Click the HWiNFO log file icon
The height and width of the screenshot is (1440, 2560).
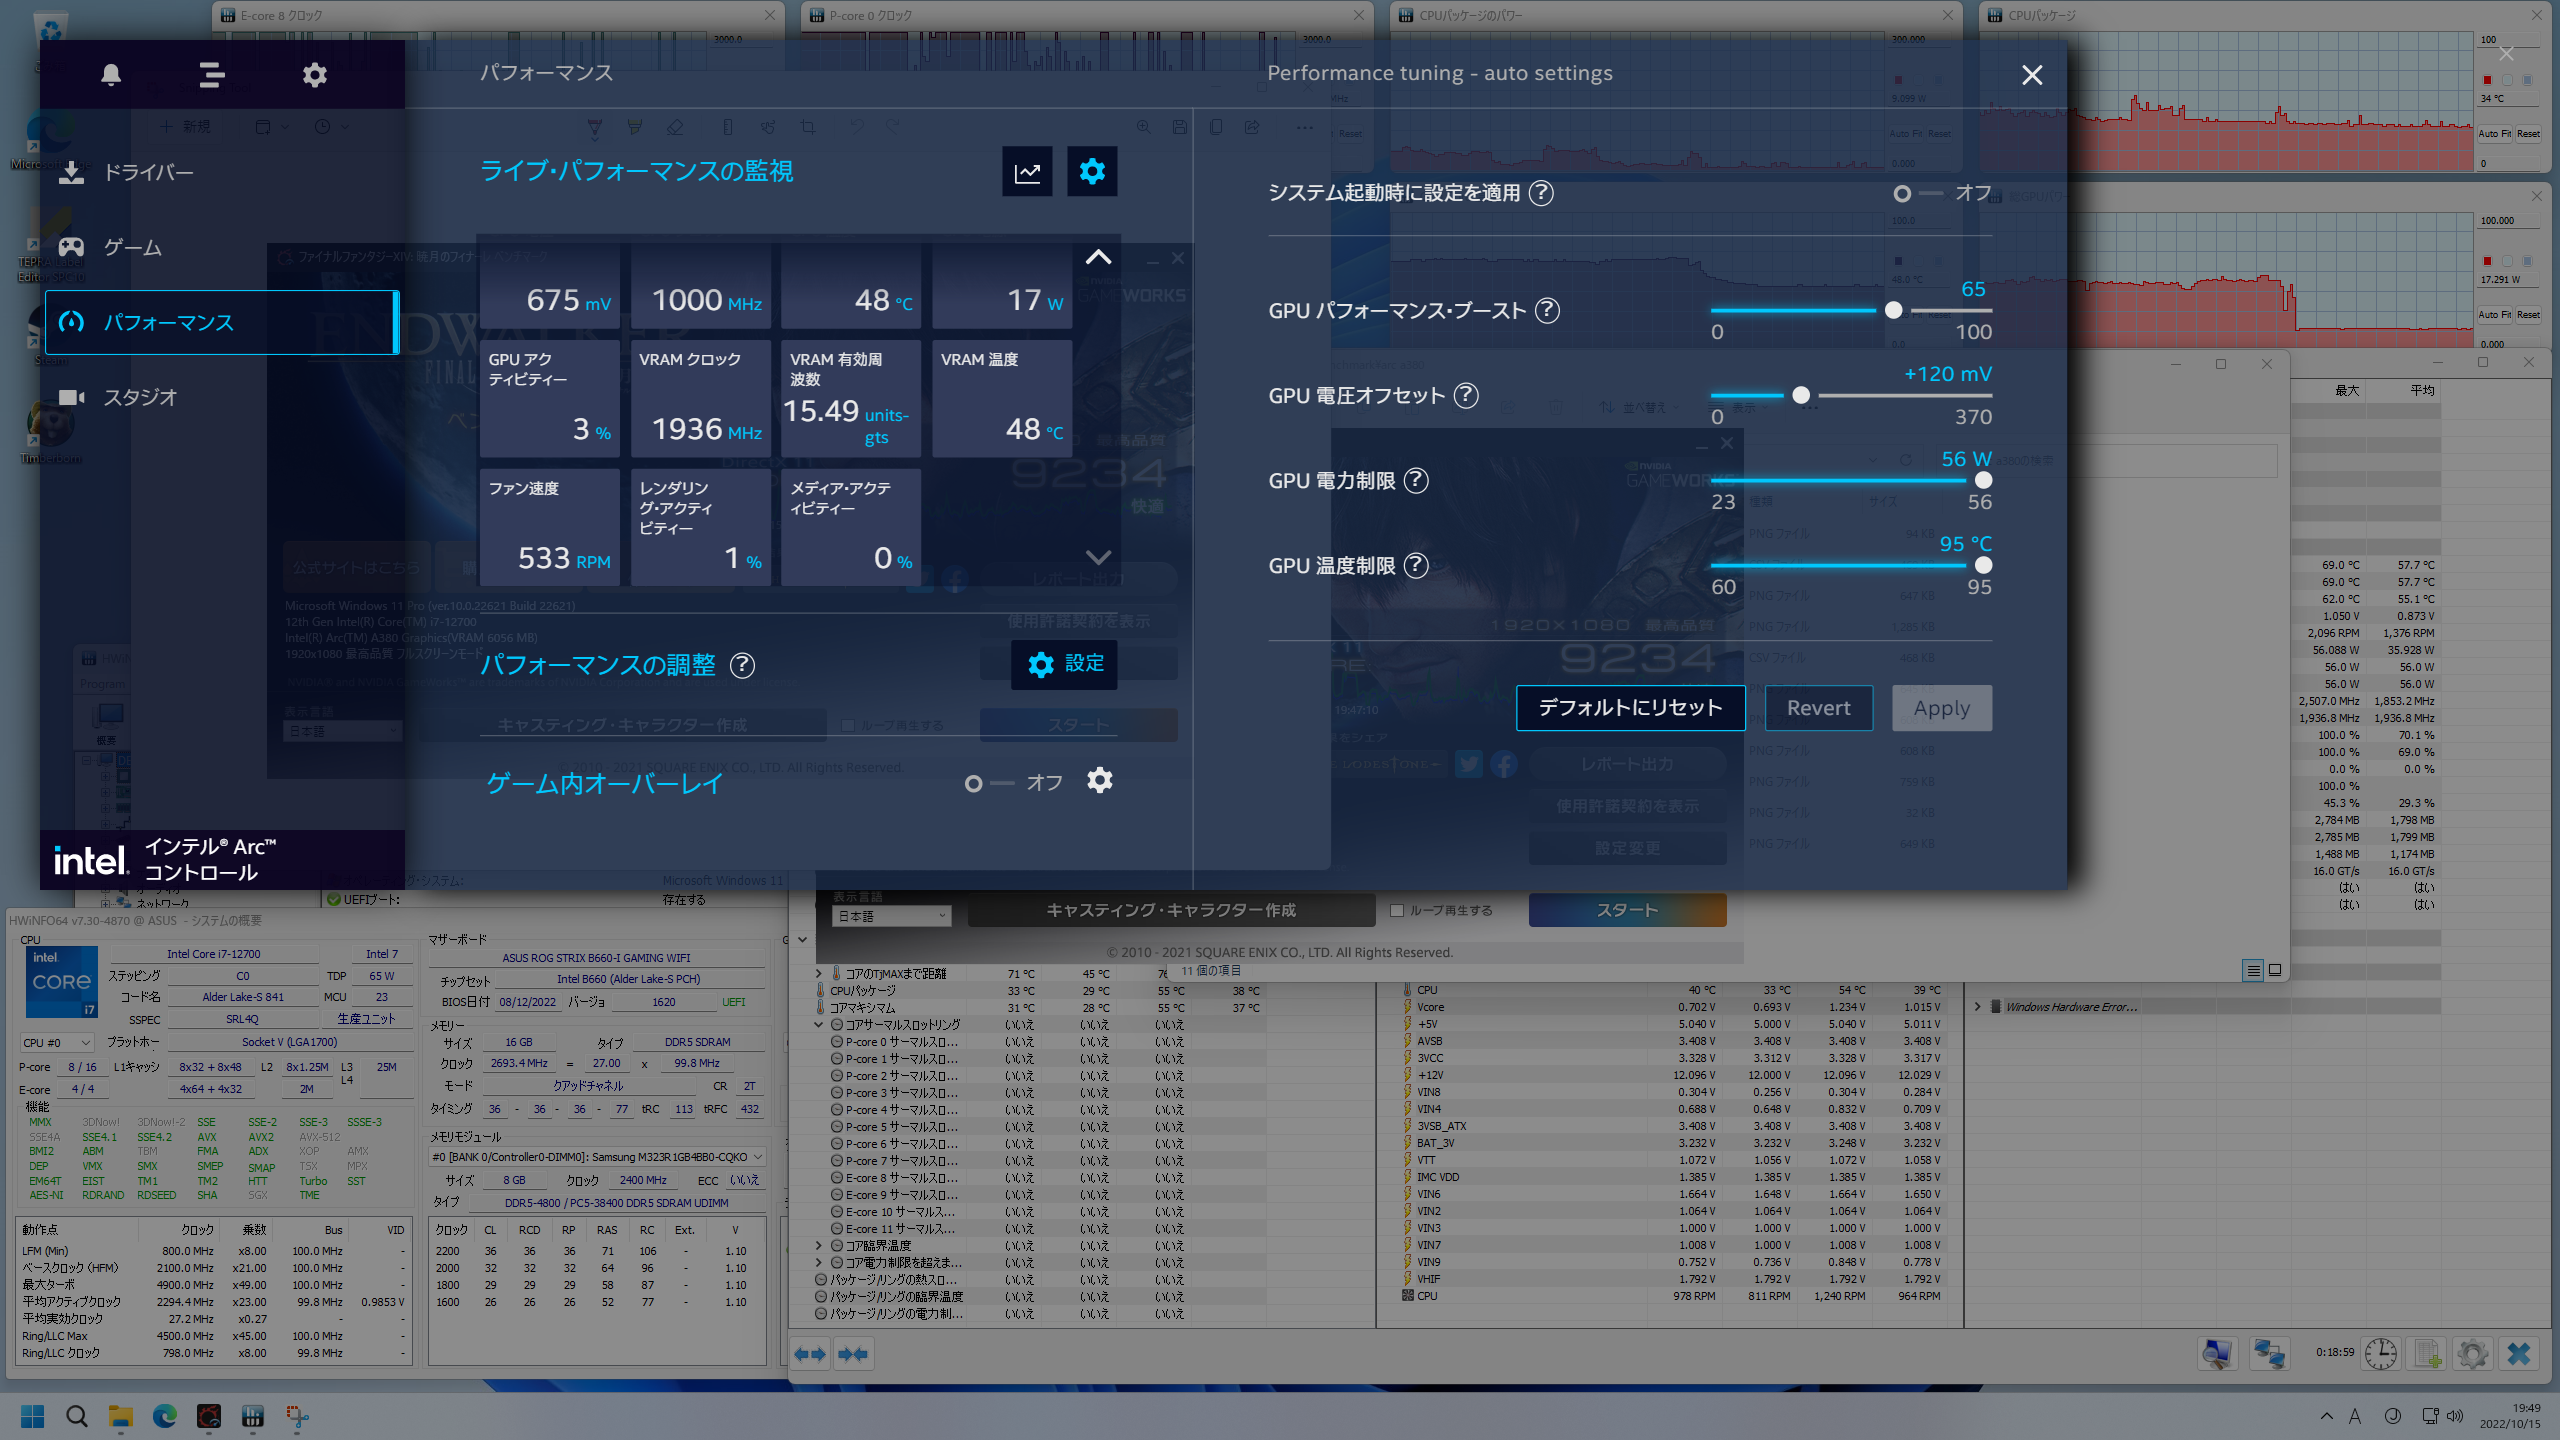click(x=2428, y=1354)
